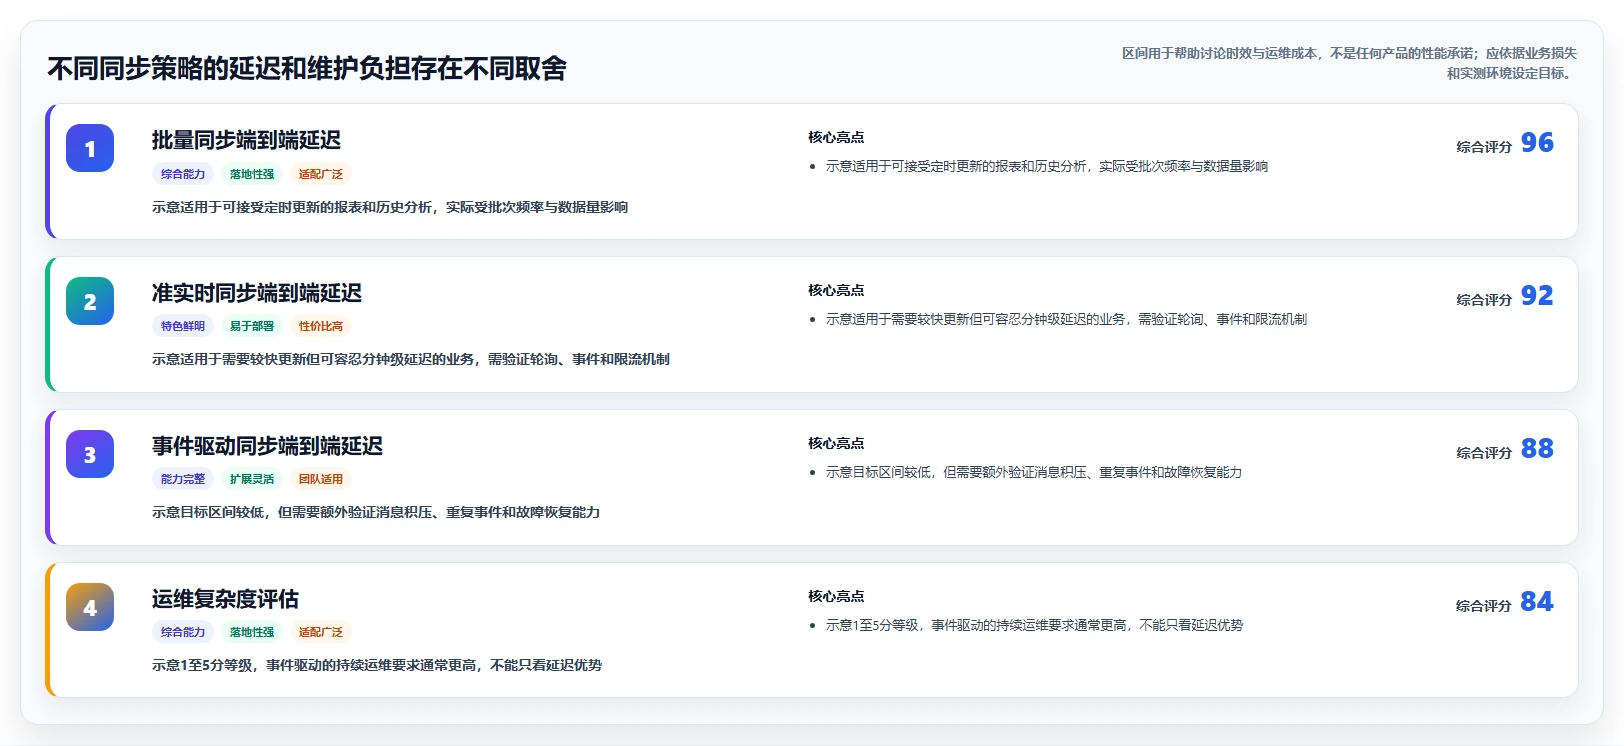Viewport: 1624px width, 746px height.
Task: Click the 运维复杂度评估 description under its tags
Action: (x=377, y=665)
